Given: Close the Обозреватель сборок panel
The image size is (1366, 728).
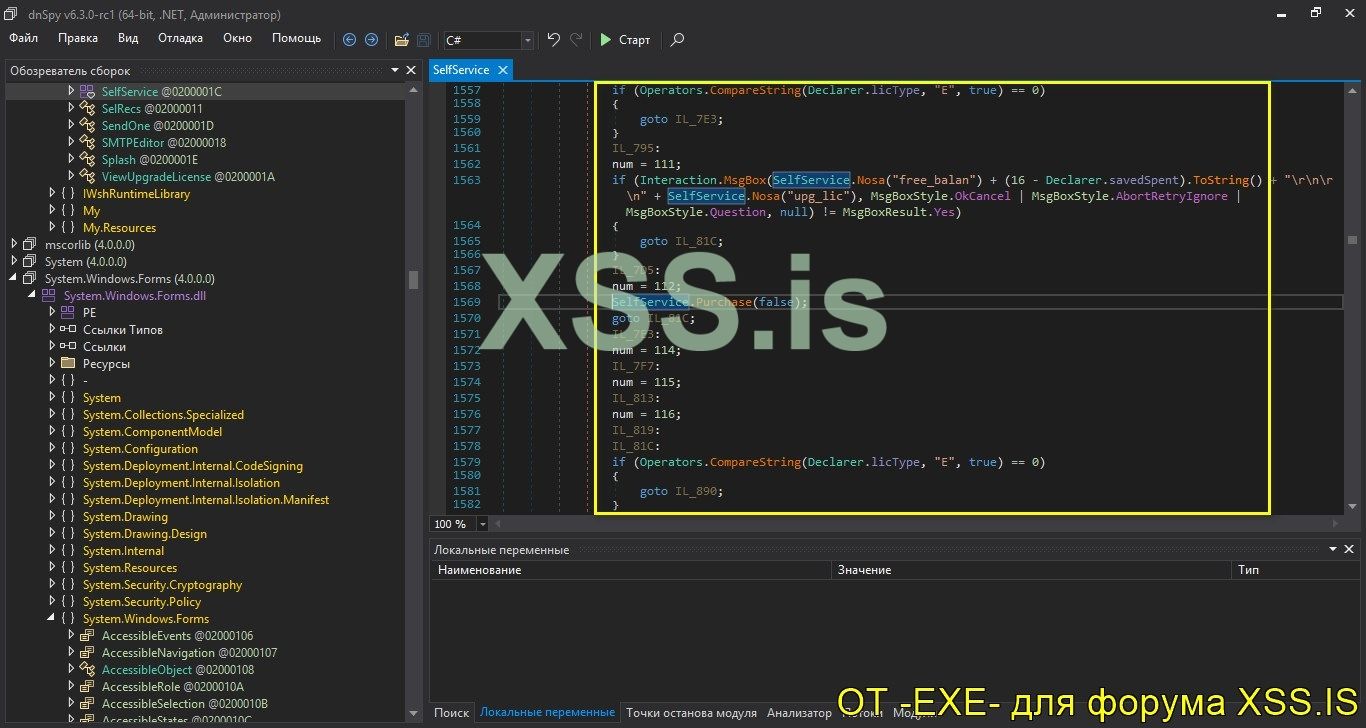Looking at the screenshot, I should pyautogui.click(x=409, y=71).
